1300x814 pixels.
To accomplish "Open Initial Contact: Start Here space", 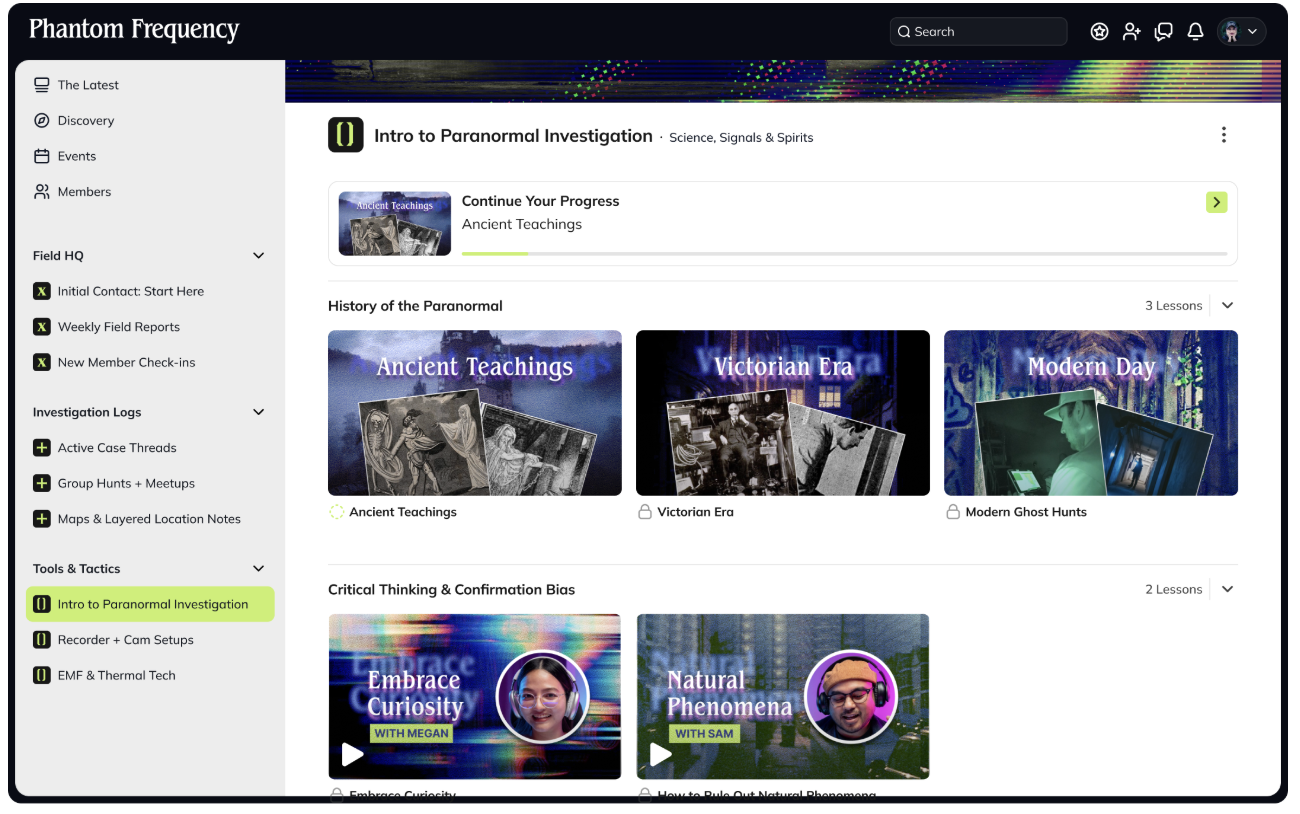I will pos(130,292).
